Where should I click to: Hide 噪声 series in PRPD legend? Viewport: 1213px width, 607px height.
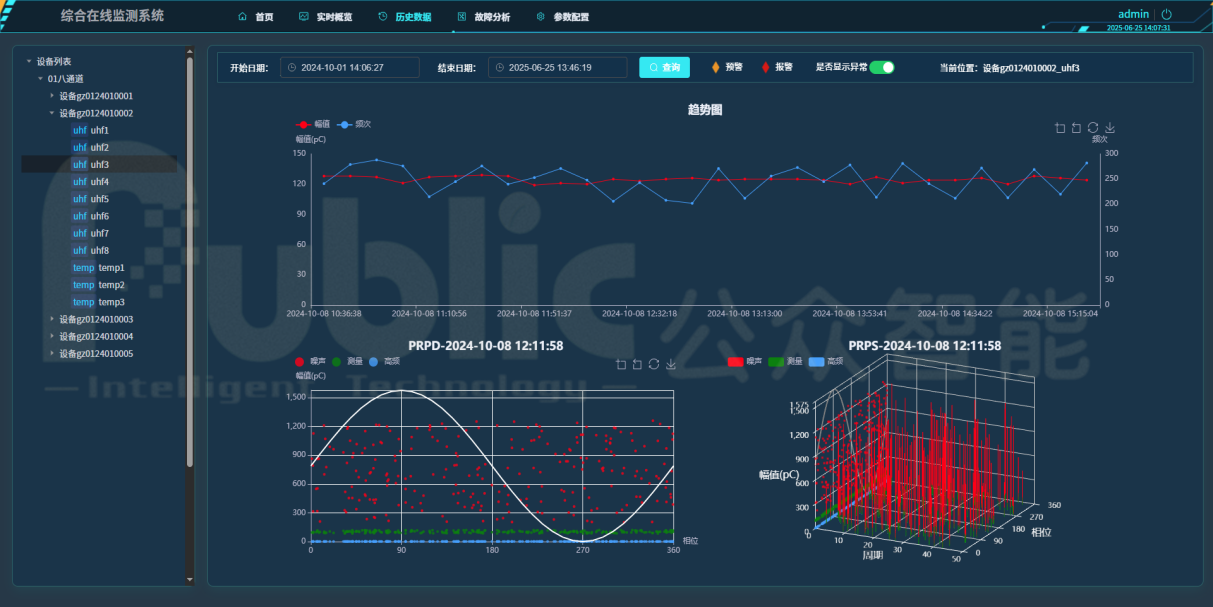pos(311,361)
